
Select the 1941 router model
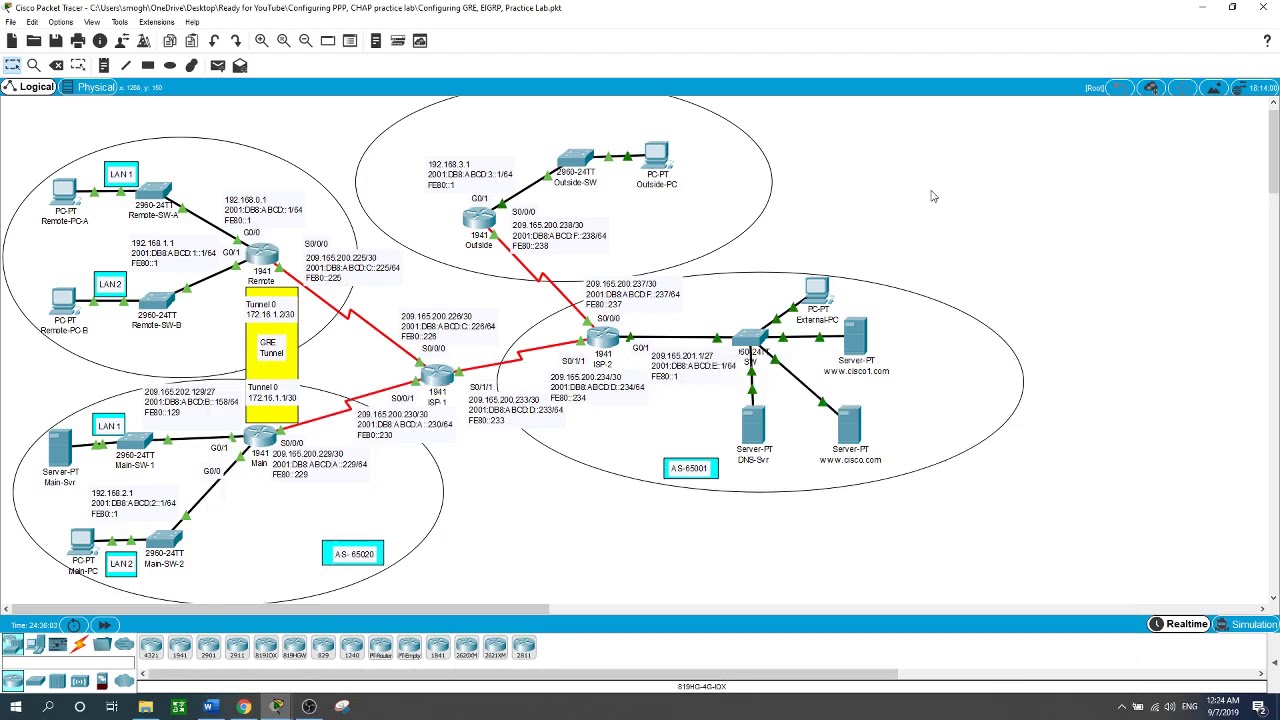[x=180, y=648]
